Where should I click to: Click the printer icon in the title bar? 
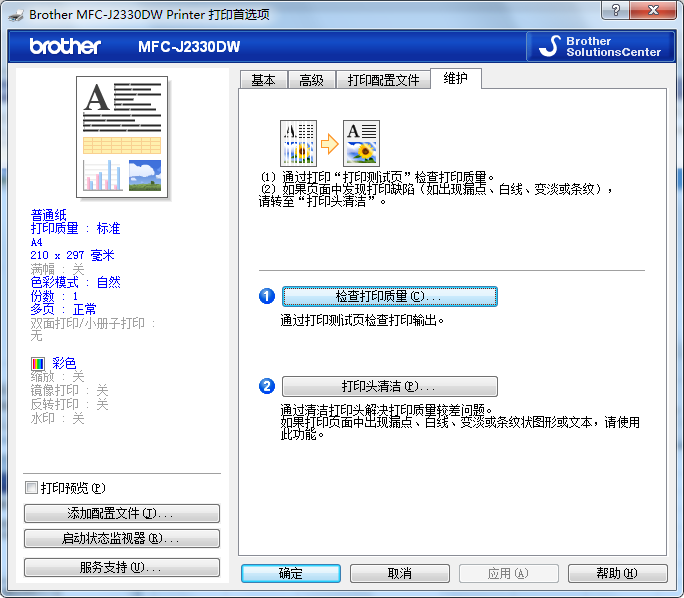pyautogui.click(x=16, y=15)
